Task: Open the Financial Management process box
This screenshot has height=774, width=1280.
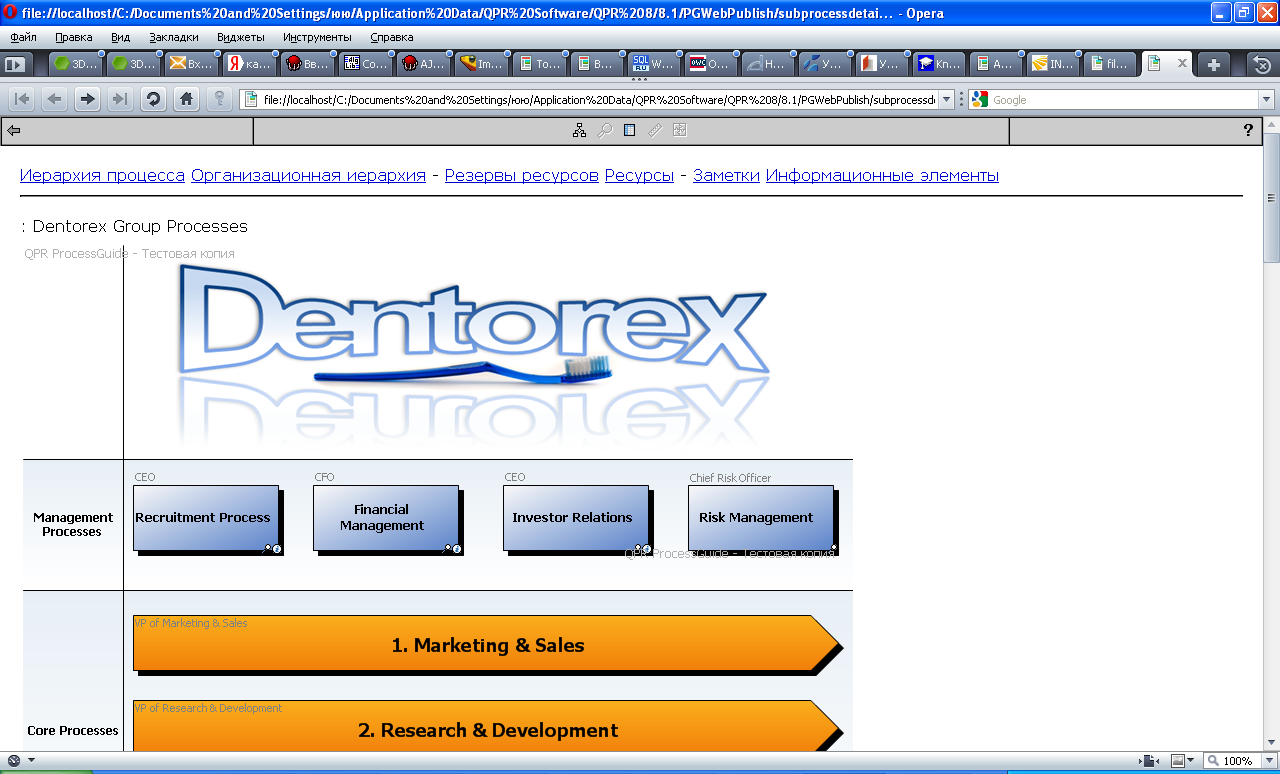Action: tap(386, 518)
